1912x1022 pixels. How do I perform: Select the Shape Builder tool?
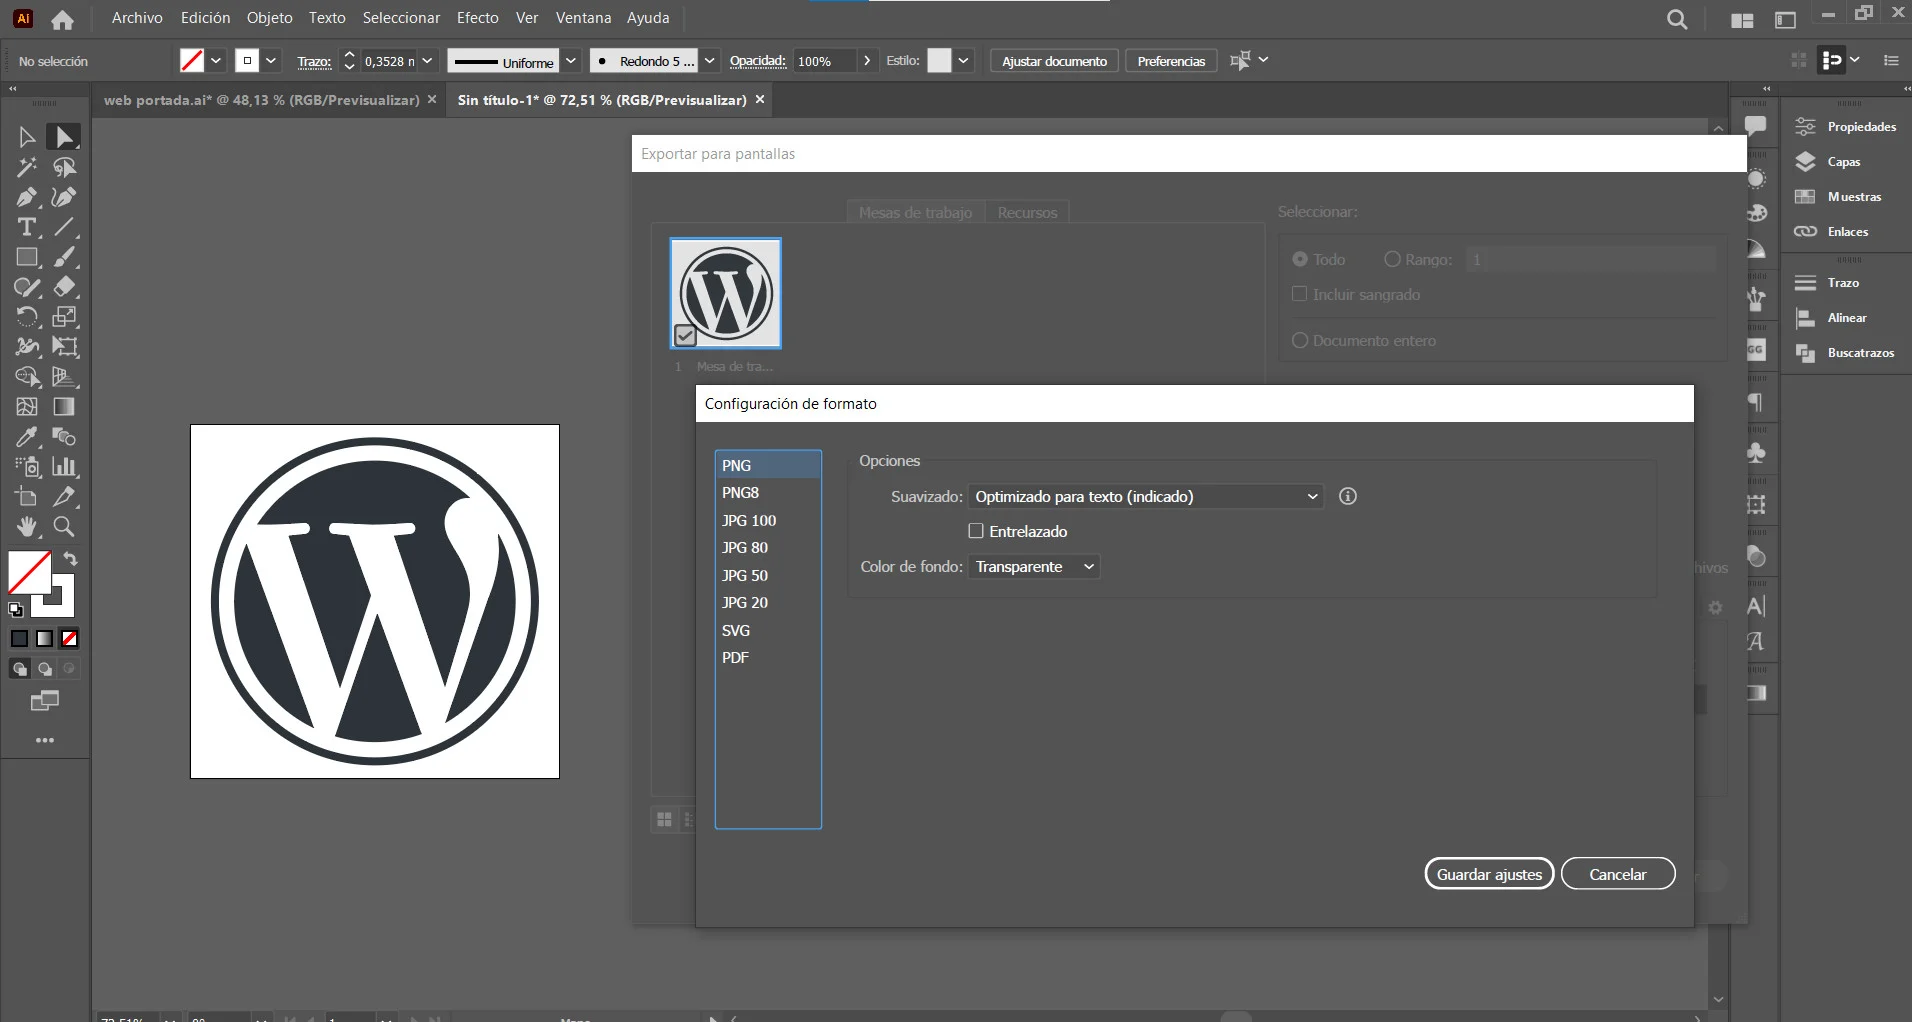(x=27, y=377)
